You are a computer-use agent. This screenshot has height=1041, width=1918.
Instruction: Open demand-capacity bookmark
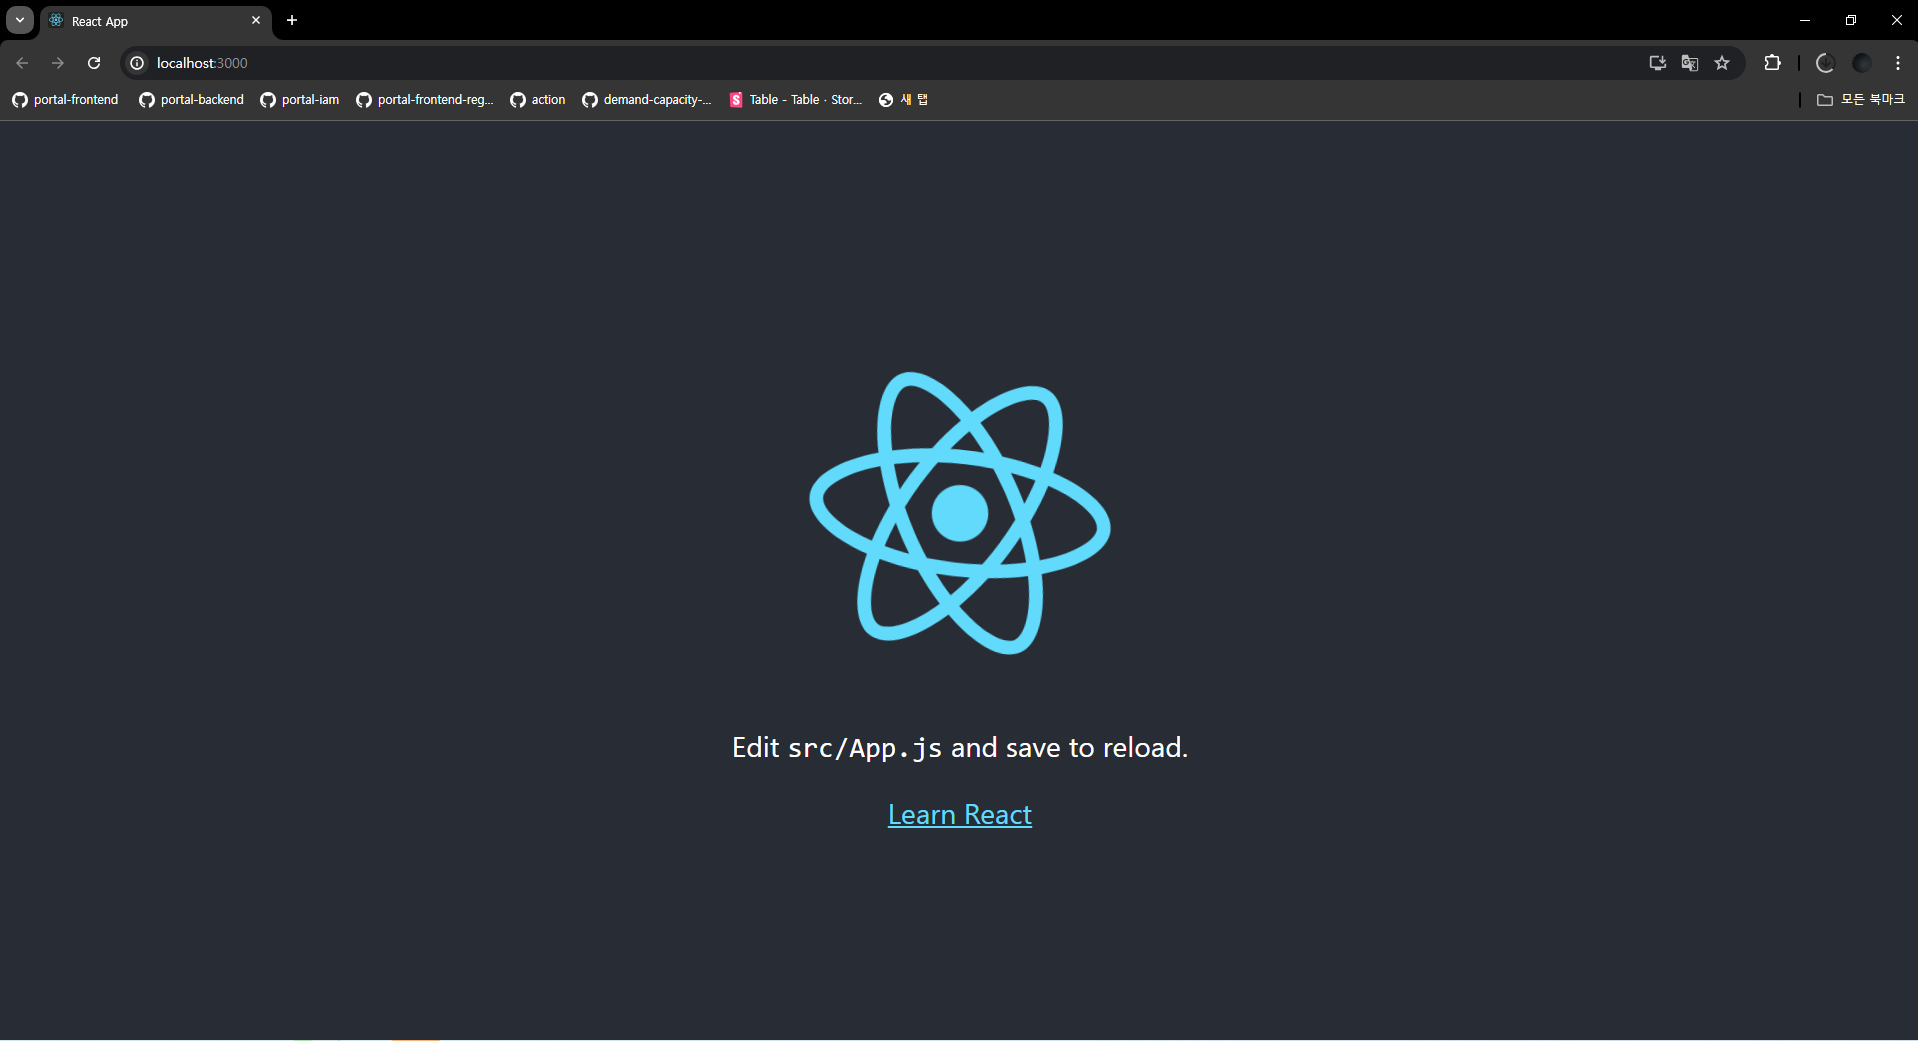click(x=647, y=100)
